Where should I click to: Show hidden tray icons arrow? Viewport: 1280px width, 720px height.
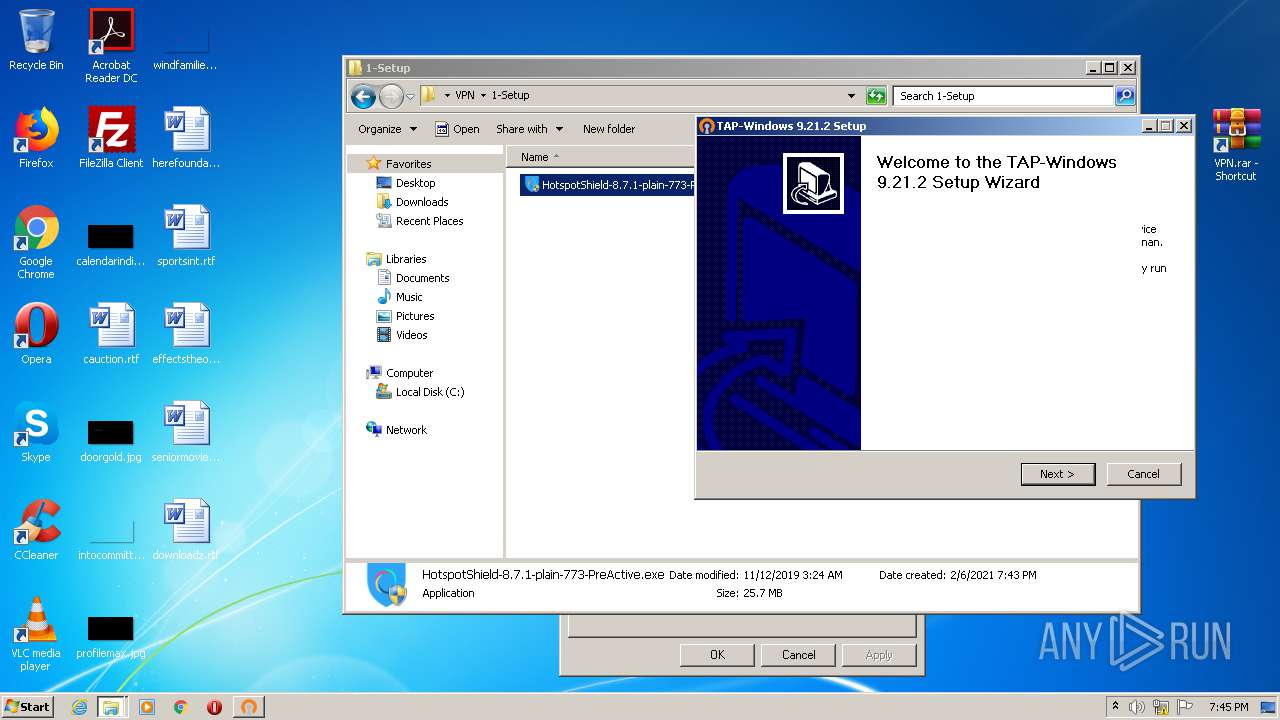tap(1115, 707)
